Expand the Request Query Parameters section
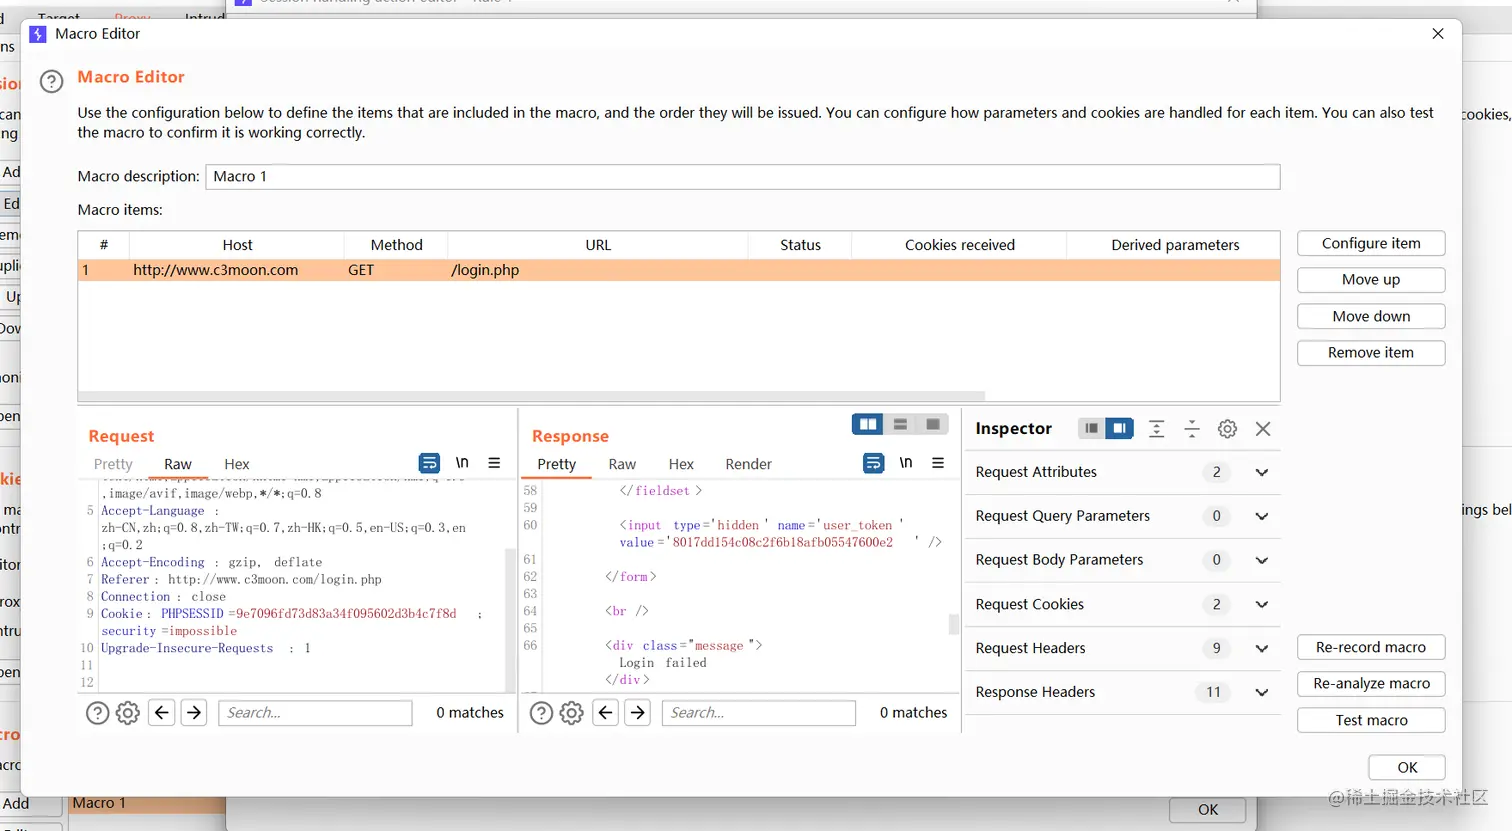The height and width of the screenshot is (831, 1512). pos(1262,517)
